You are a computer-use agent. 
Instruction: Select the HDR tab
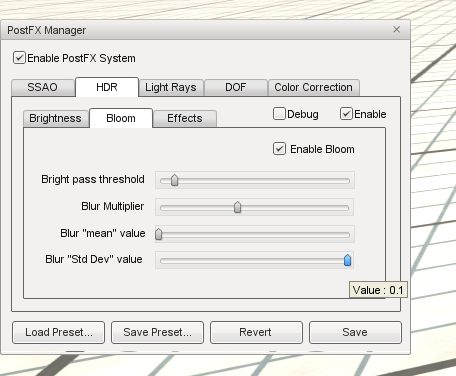click(107, 87)
